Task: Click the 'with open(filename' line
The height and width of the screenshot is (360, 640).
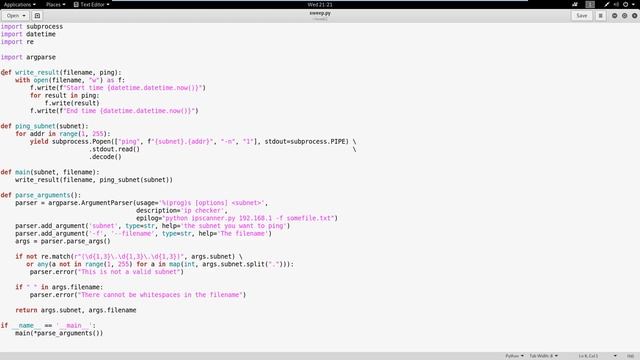Action: tap(70, 80)
